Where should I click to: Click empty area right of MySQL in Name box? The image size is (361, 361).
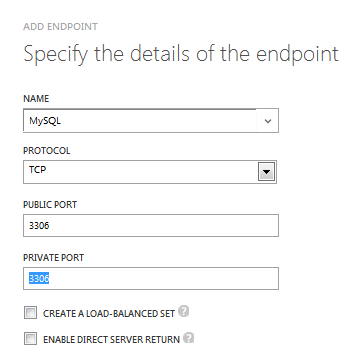[158, 121]
